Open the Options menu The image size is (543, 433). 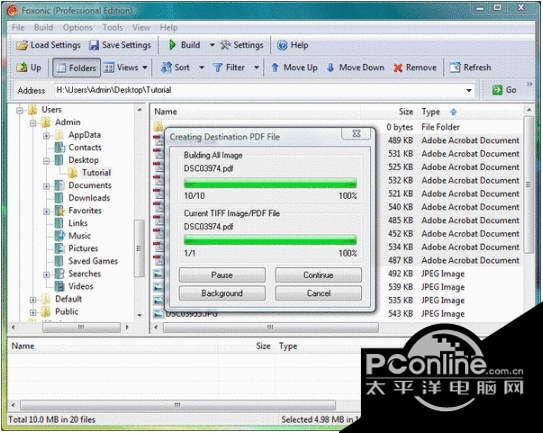[78, 27]
